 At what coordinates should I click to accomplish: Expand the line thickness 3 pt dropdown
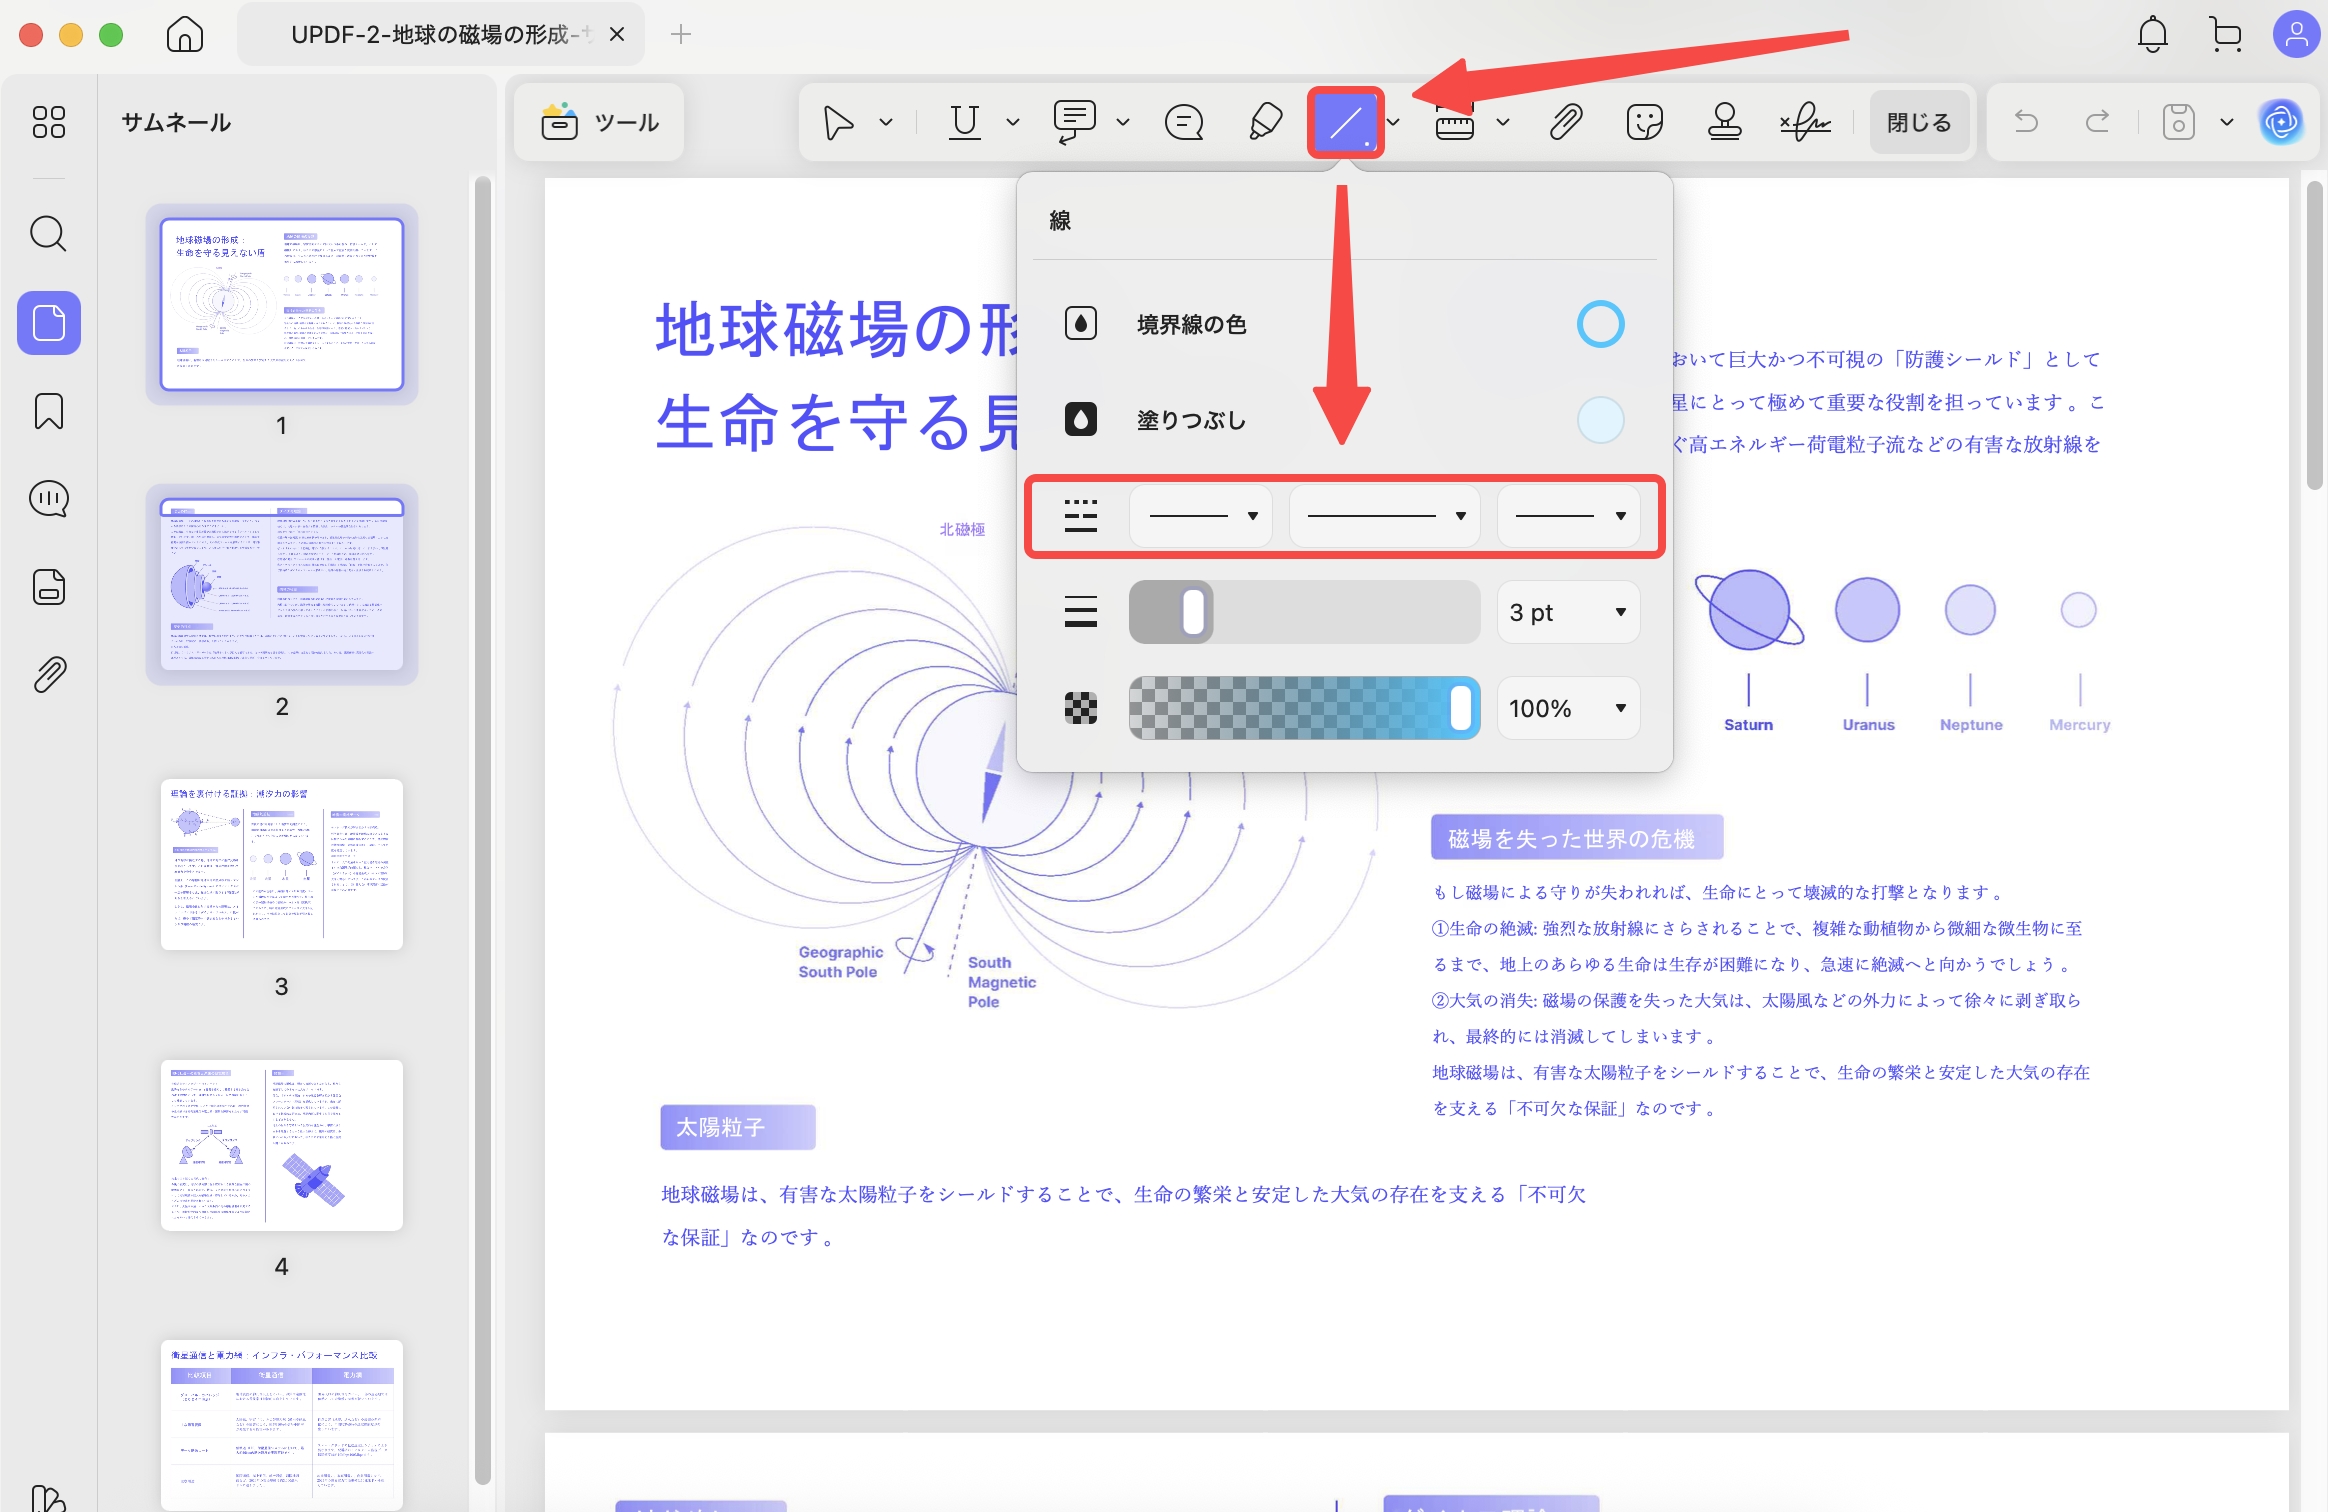pyautogui.click(x=1568, y=612)
